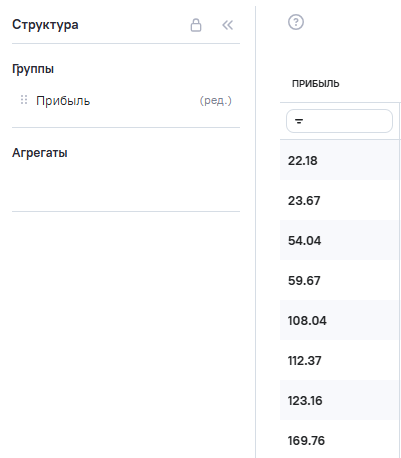Open the help question mark icon
Screen dimensions: 401x458
coord(296,22)
